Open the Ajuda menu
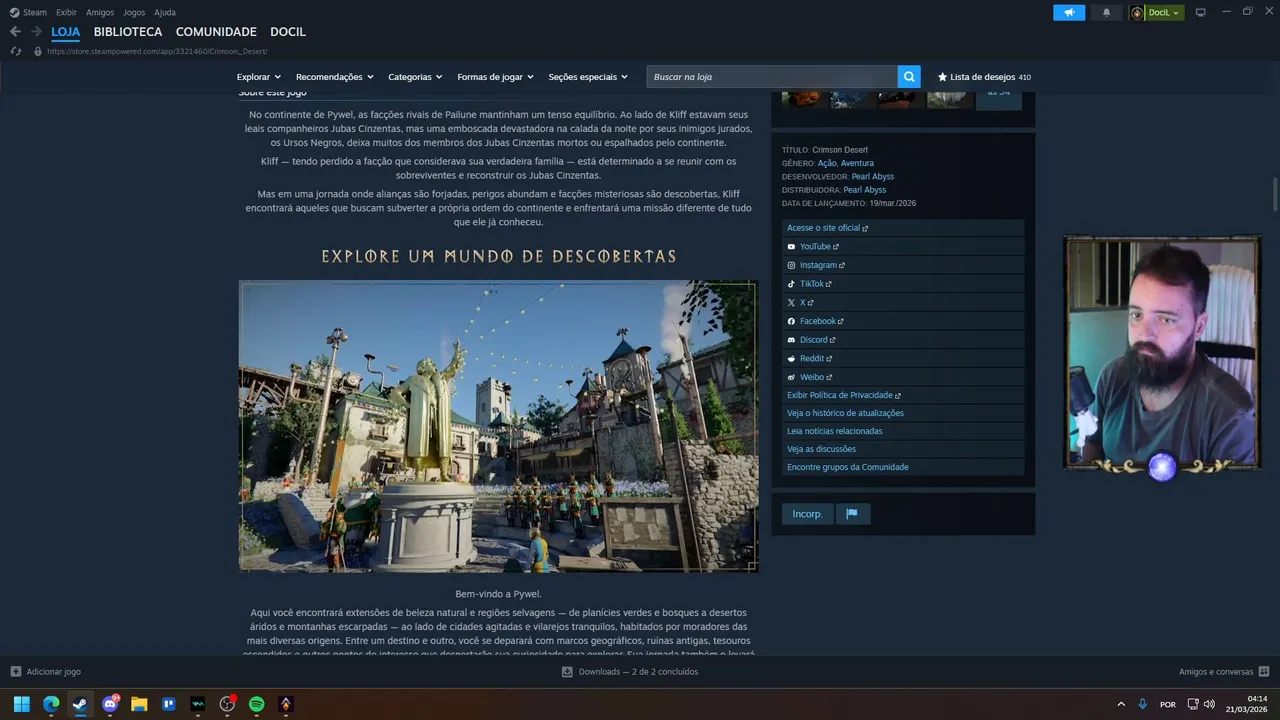This screenshot has width=1280, height=720. (165, 12)
